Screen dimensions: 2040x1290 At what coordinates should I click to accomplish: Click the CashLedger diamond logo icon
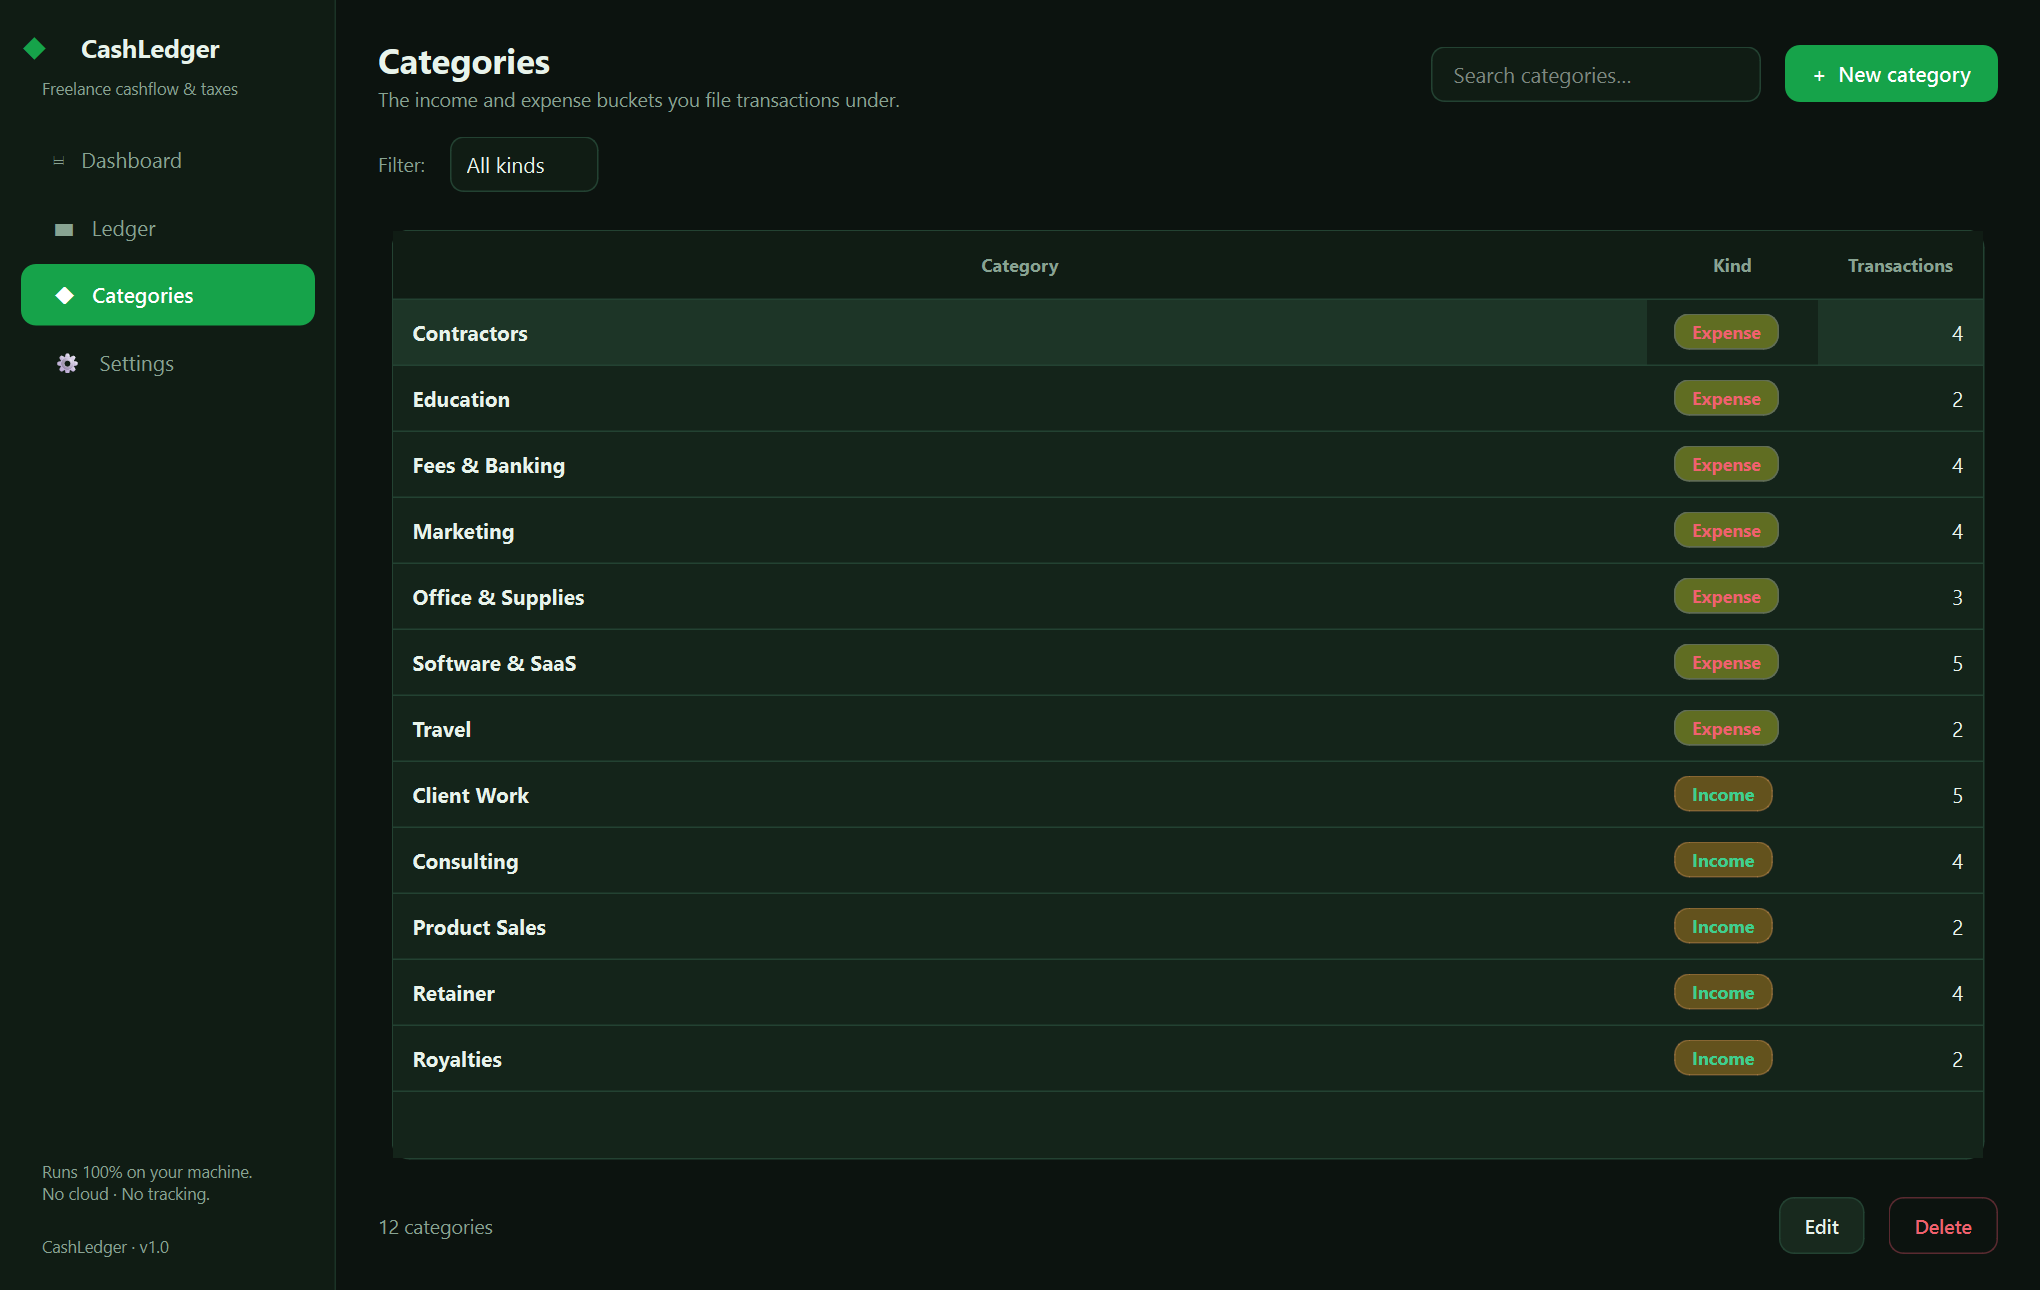click(x=35, y=48)
